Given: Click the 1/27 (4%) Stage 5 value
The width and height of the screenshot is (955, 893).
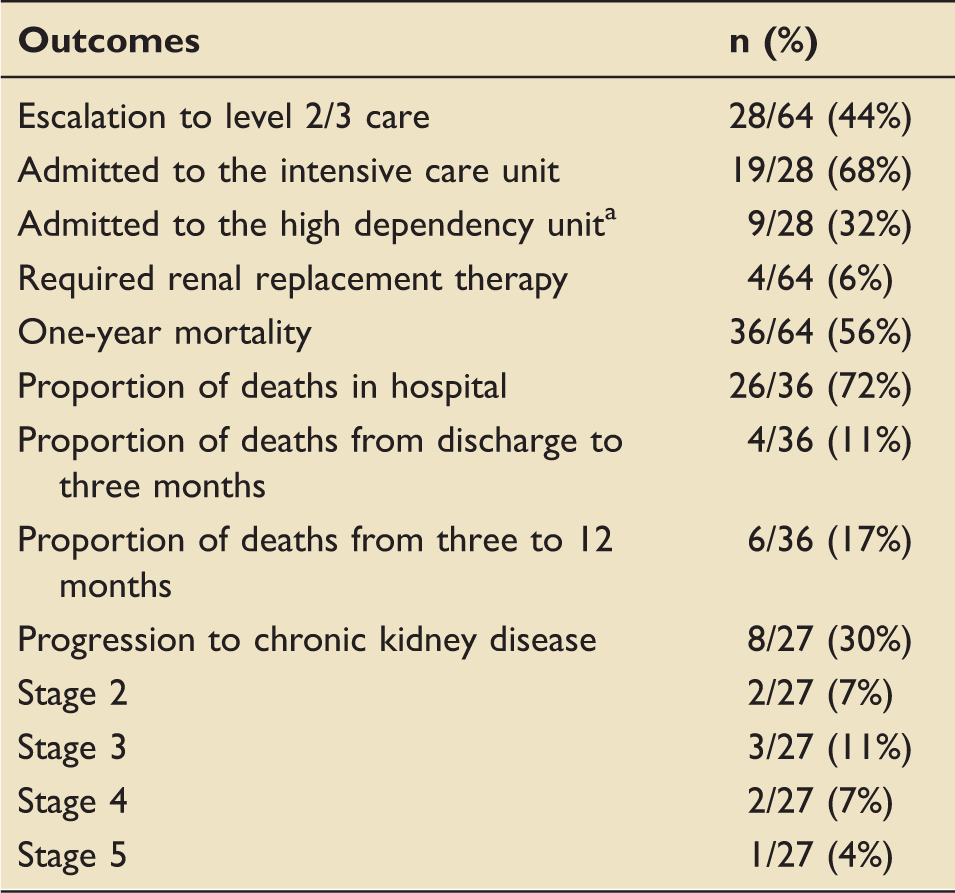Looking at the screenshot, I should [820, 854].
